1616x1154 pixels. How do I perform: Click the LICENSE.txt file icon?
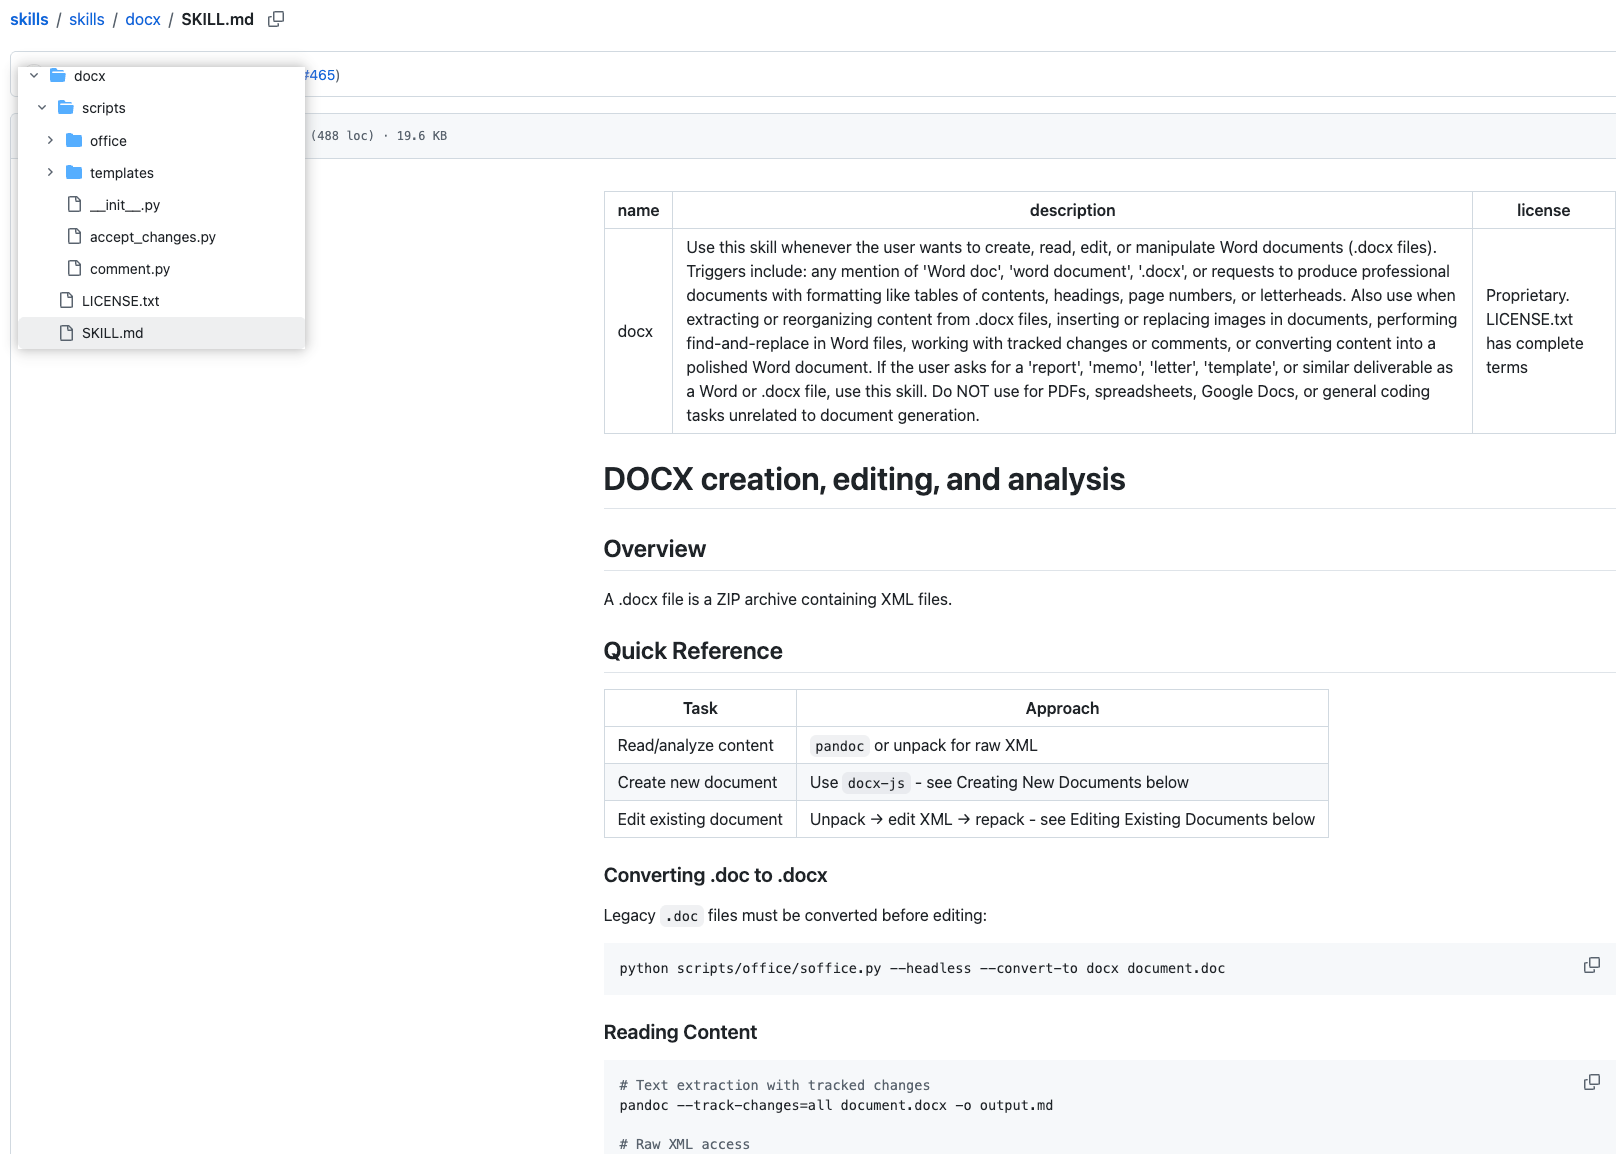tap(66, 300)
